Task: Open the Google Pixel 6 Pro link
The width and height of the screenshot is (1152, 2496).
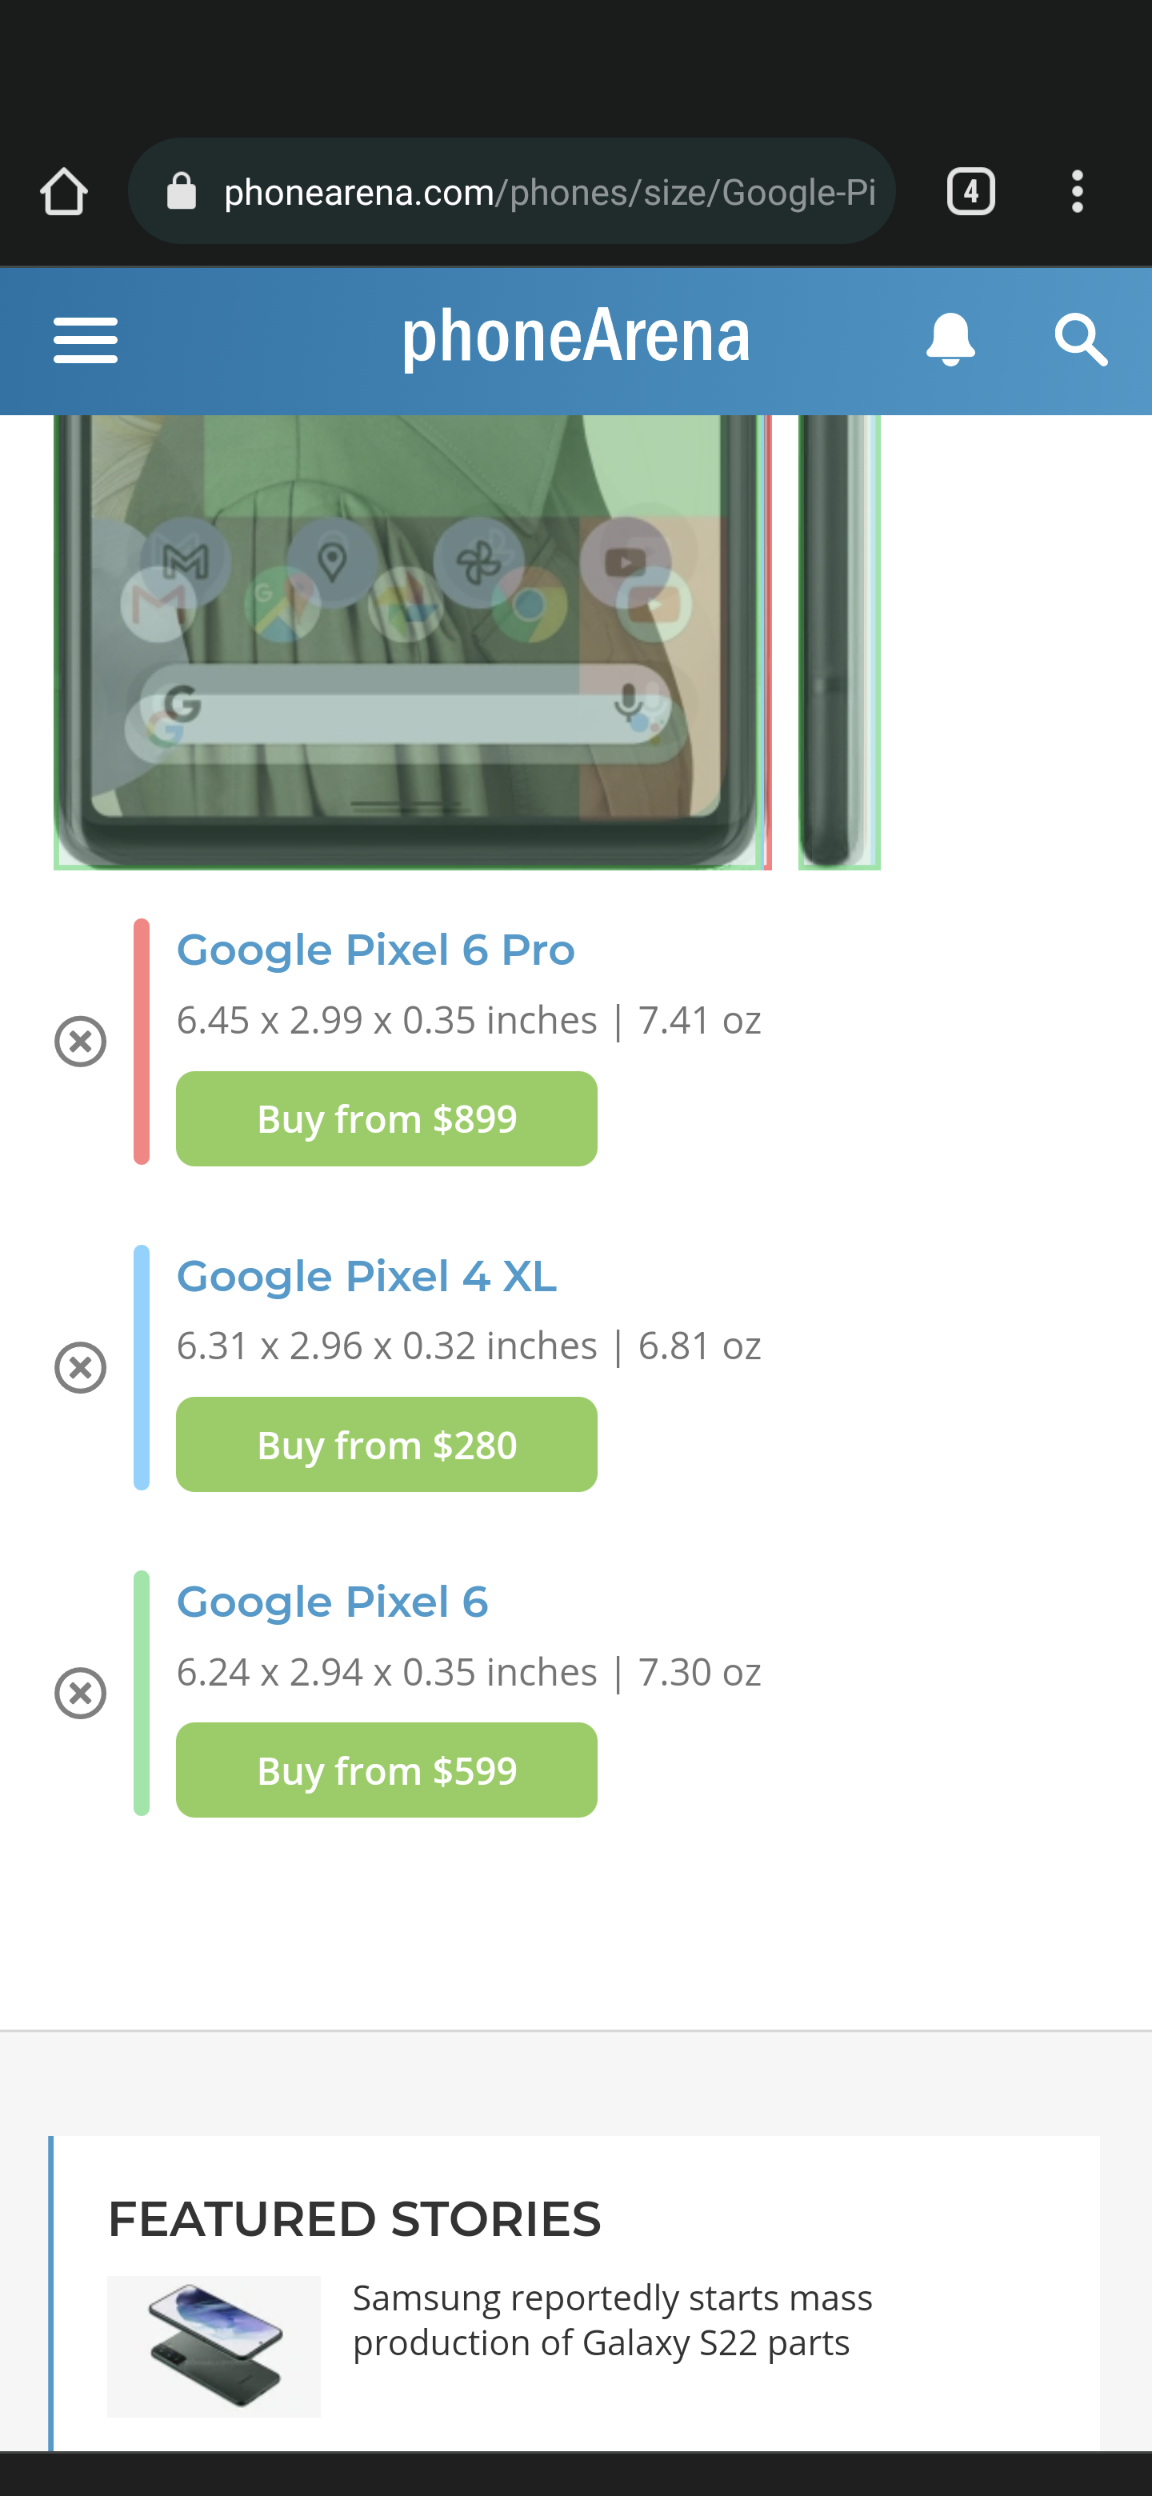Action: tap(376, 950)
